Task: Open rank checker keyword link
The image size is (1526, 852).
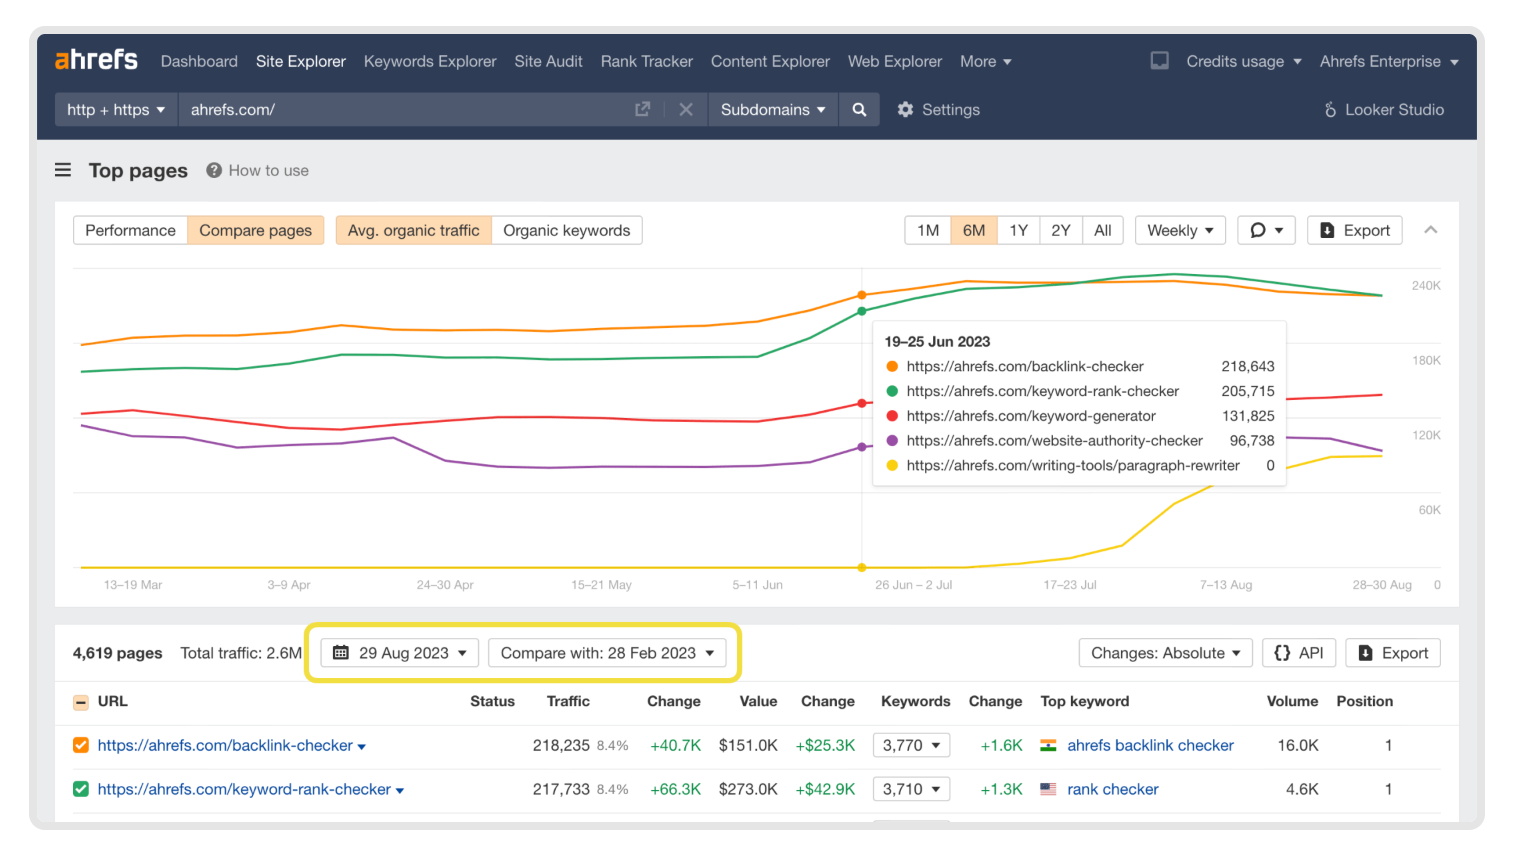Action: [1113, 789]
